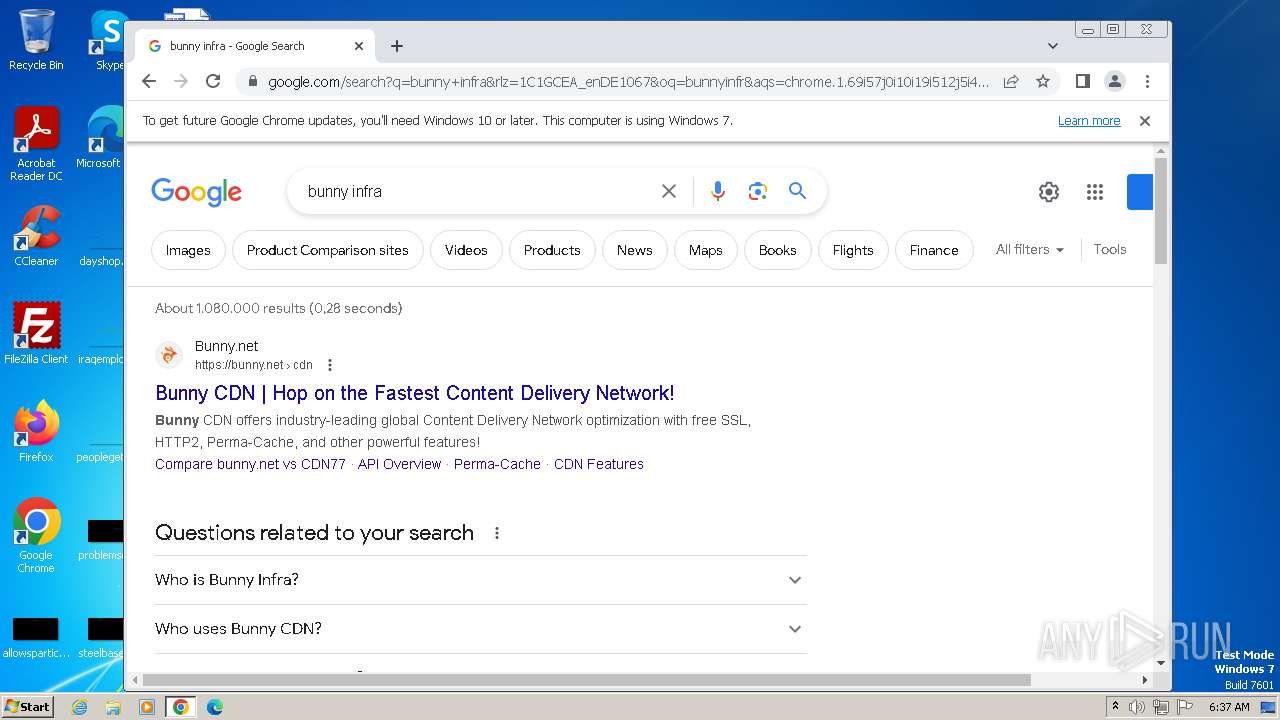Click the Chrome back arrow
Viewport: 1280px width, 720px height.
(x=149, y=81)
